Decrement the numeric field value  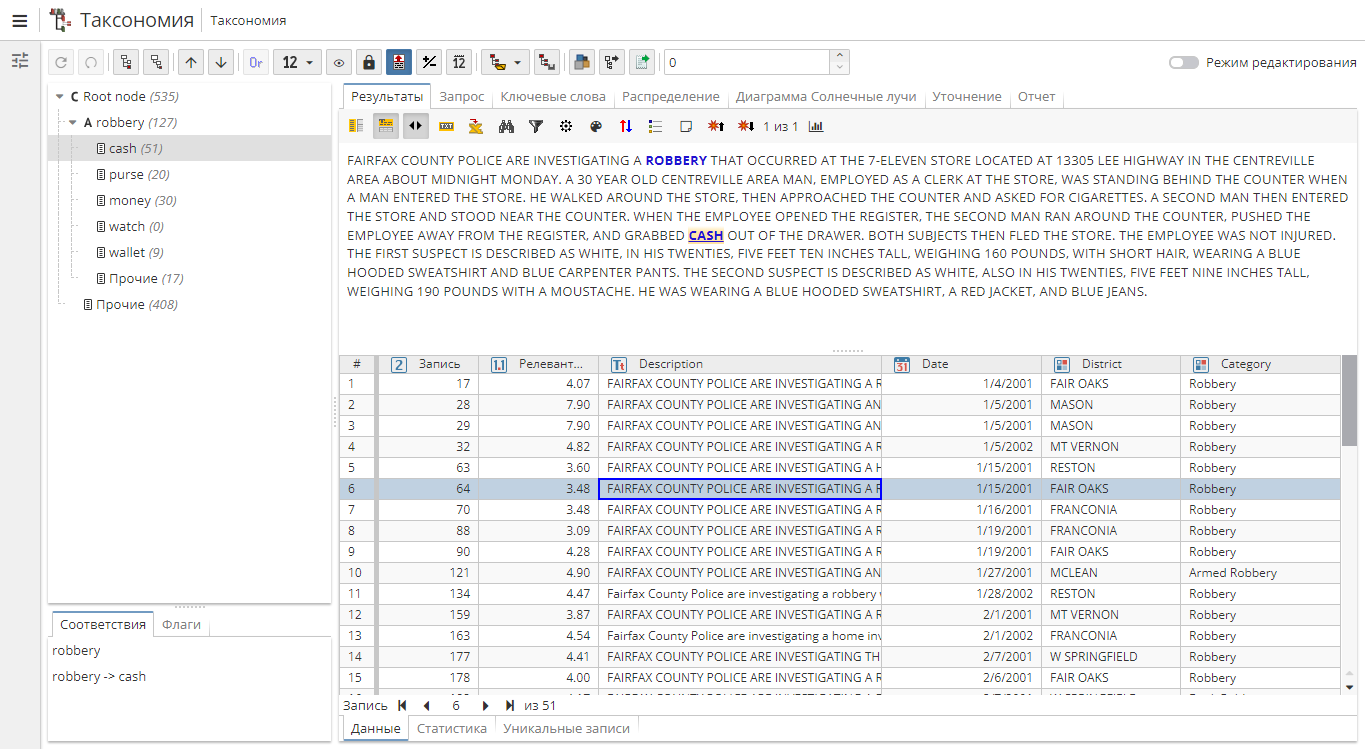coord(840,68)
